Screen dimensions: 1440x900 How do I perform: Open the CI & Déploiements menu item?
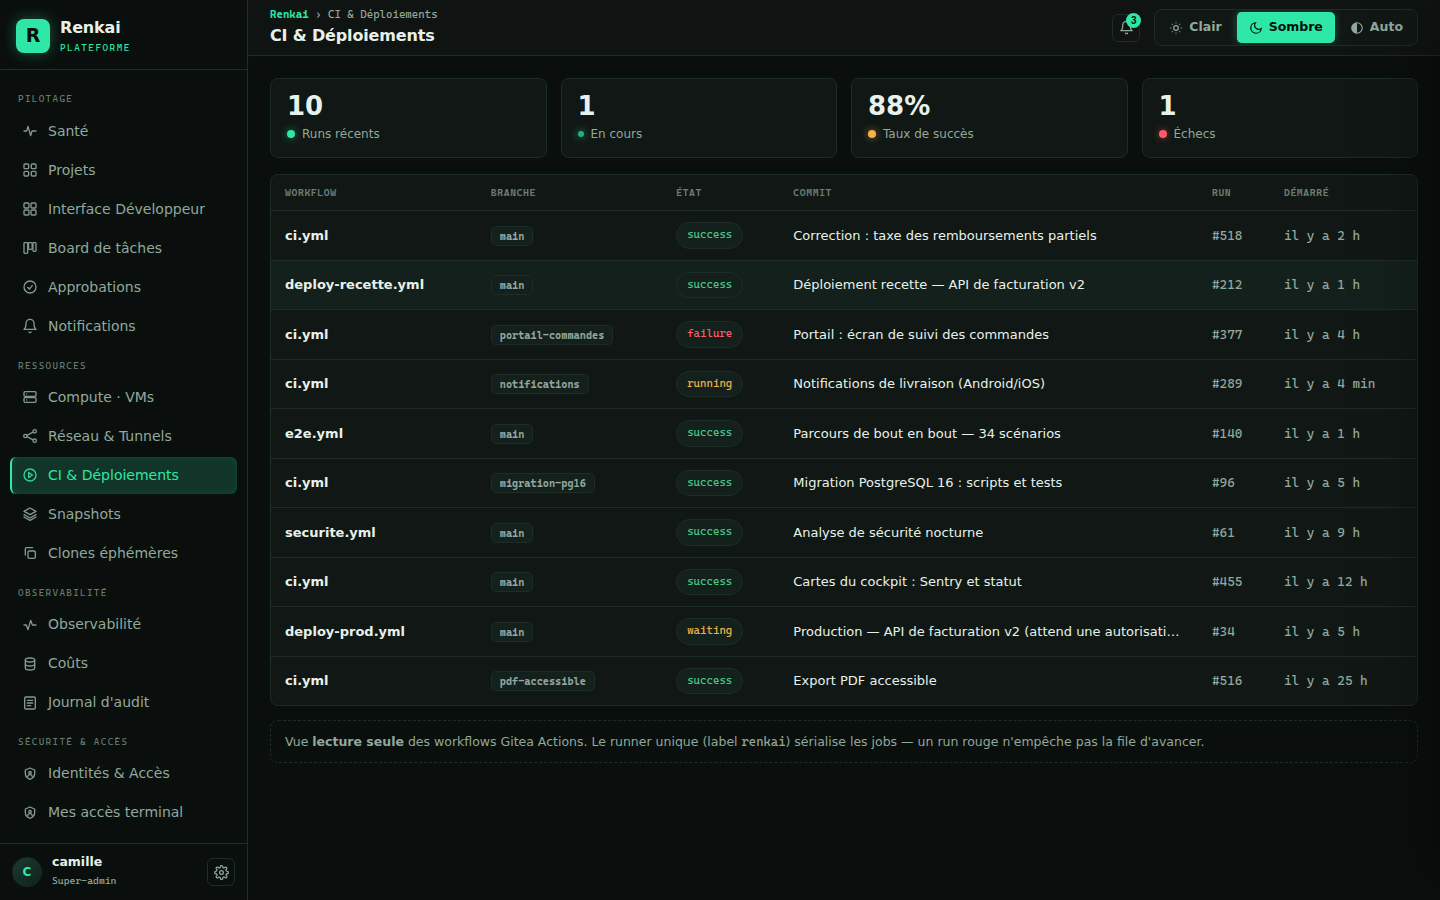pyautogui.click(x=123, y=475)
